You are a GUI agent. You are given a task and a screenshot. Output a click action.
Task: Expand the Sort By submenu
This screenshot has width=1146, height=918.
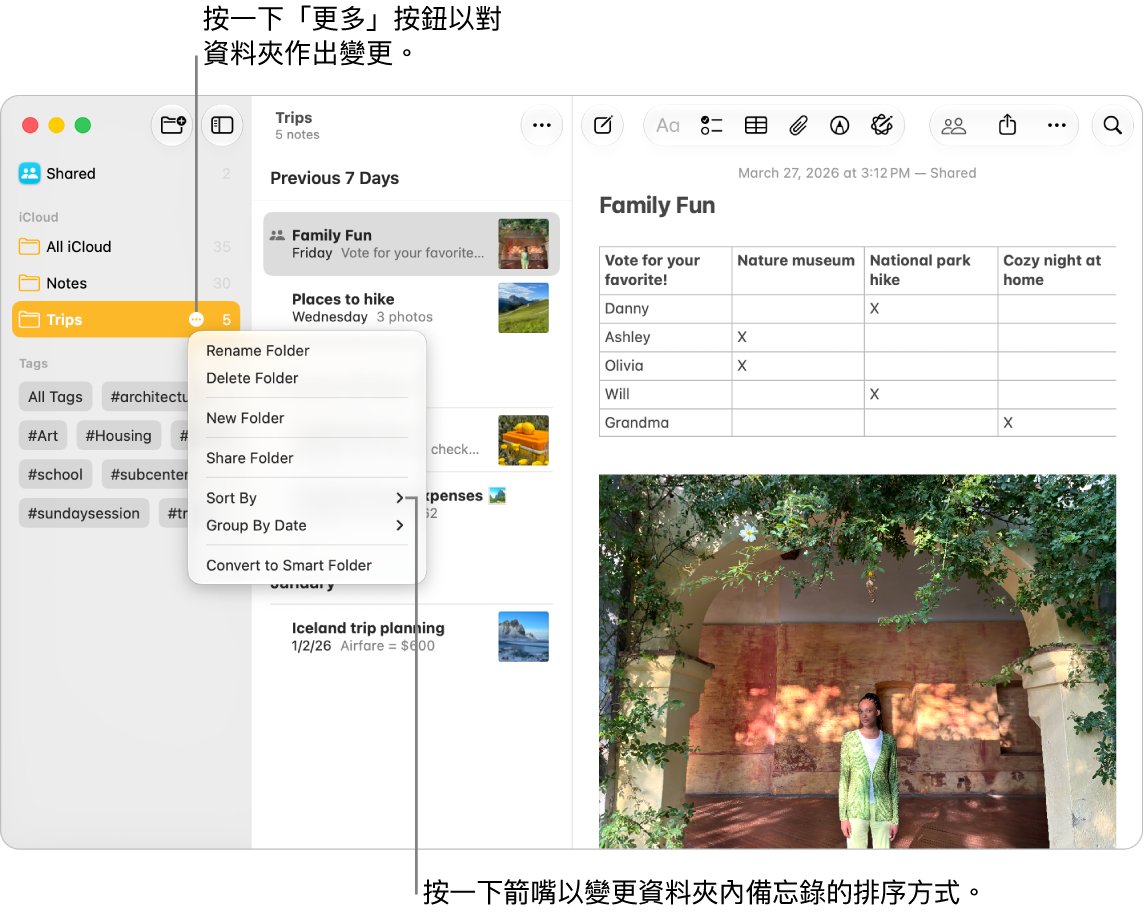point(307,498)
